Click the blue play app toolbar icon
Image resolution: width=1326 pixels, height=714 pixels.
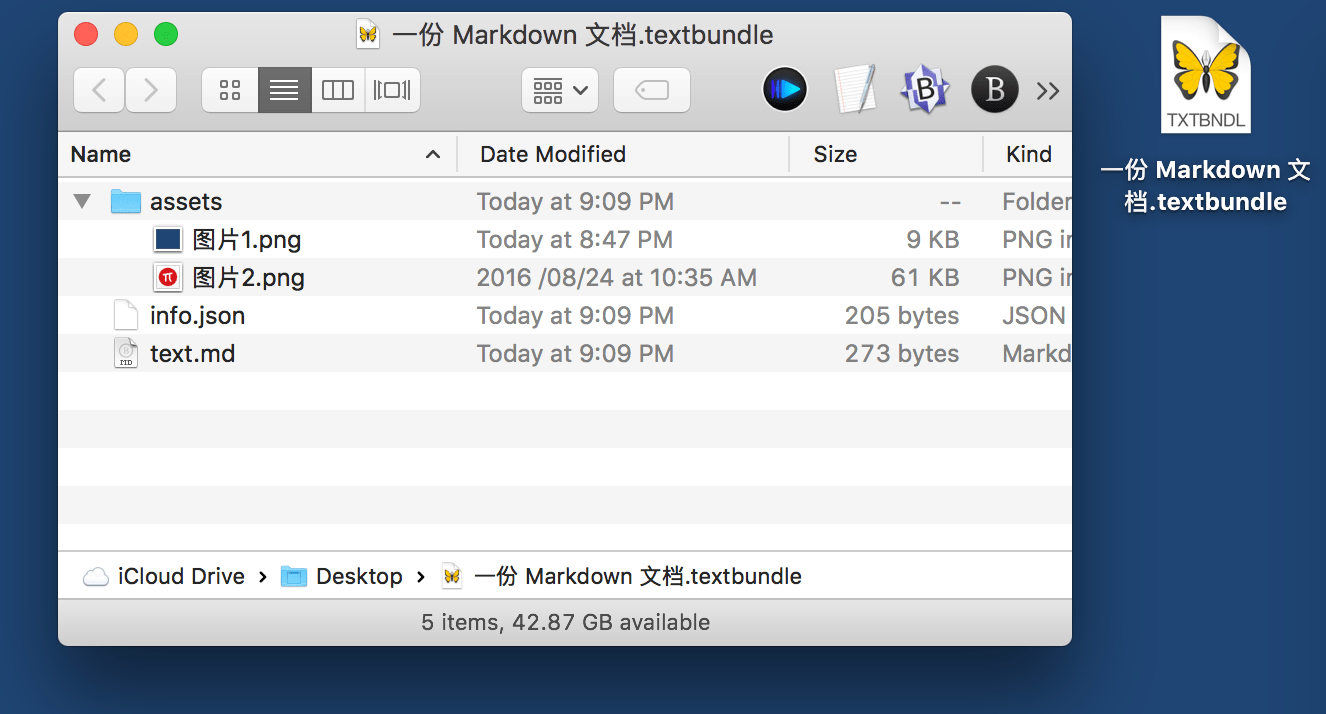785,90
